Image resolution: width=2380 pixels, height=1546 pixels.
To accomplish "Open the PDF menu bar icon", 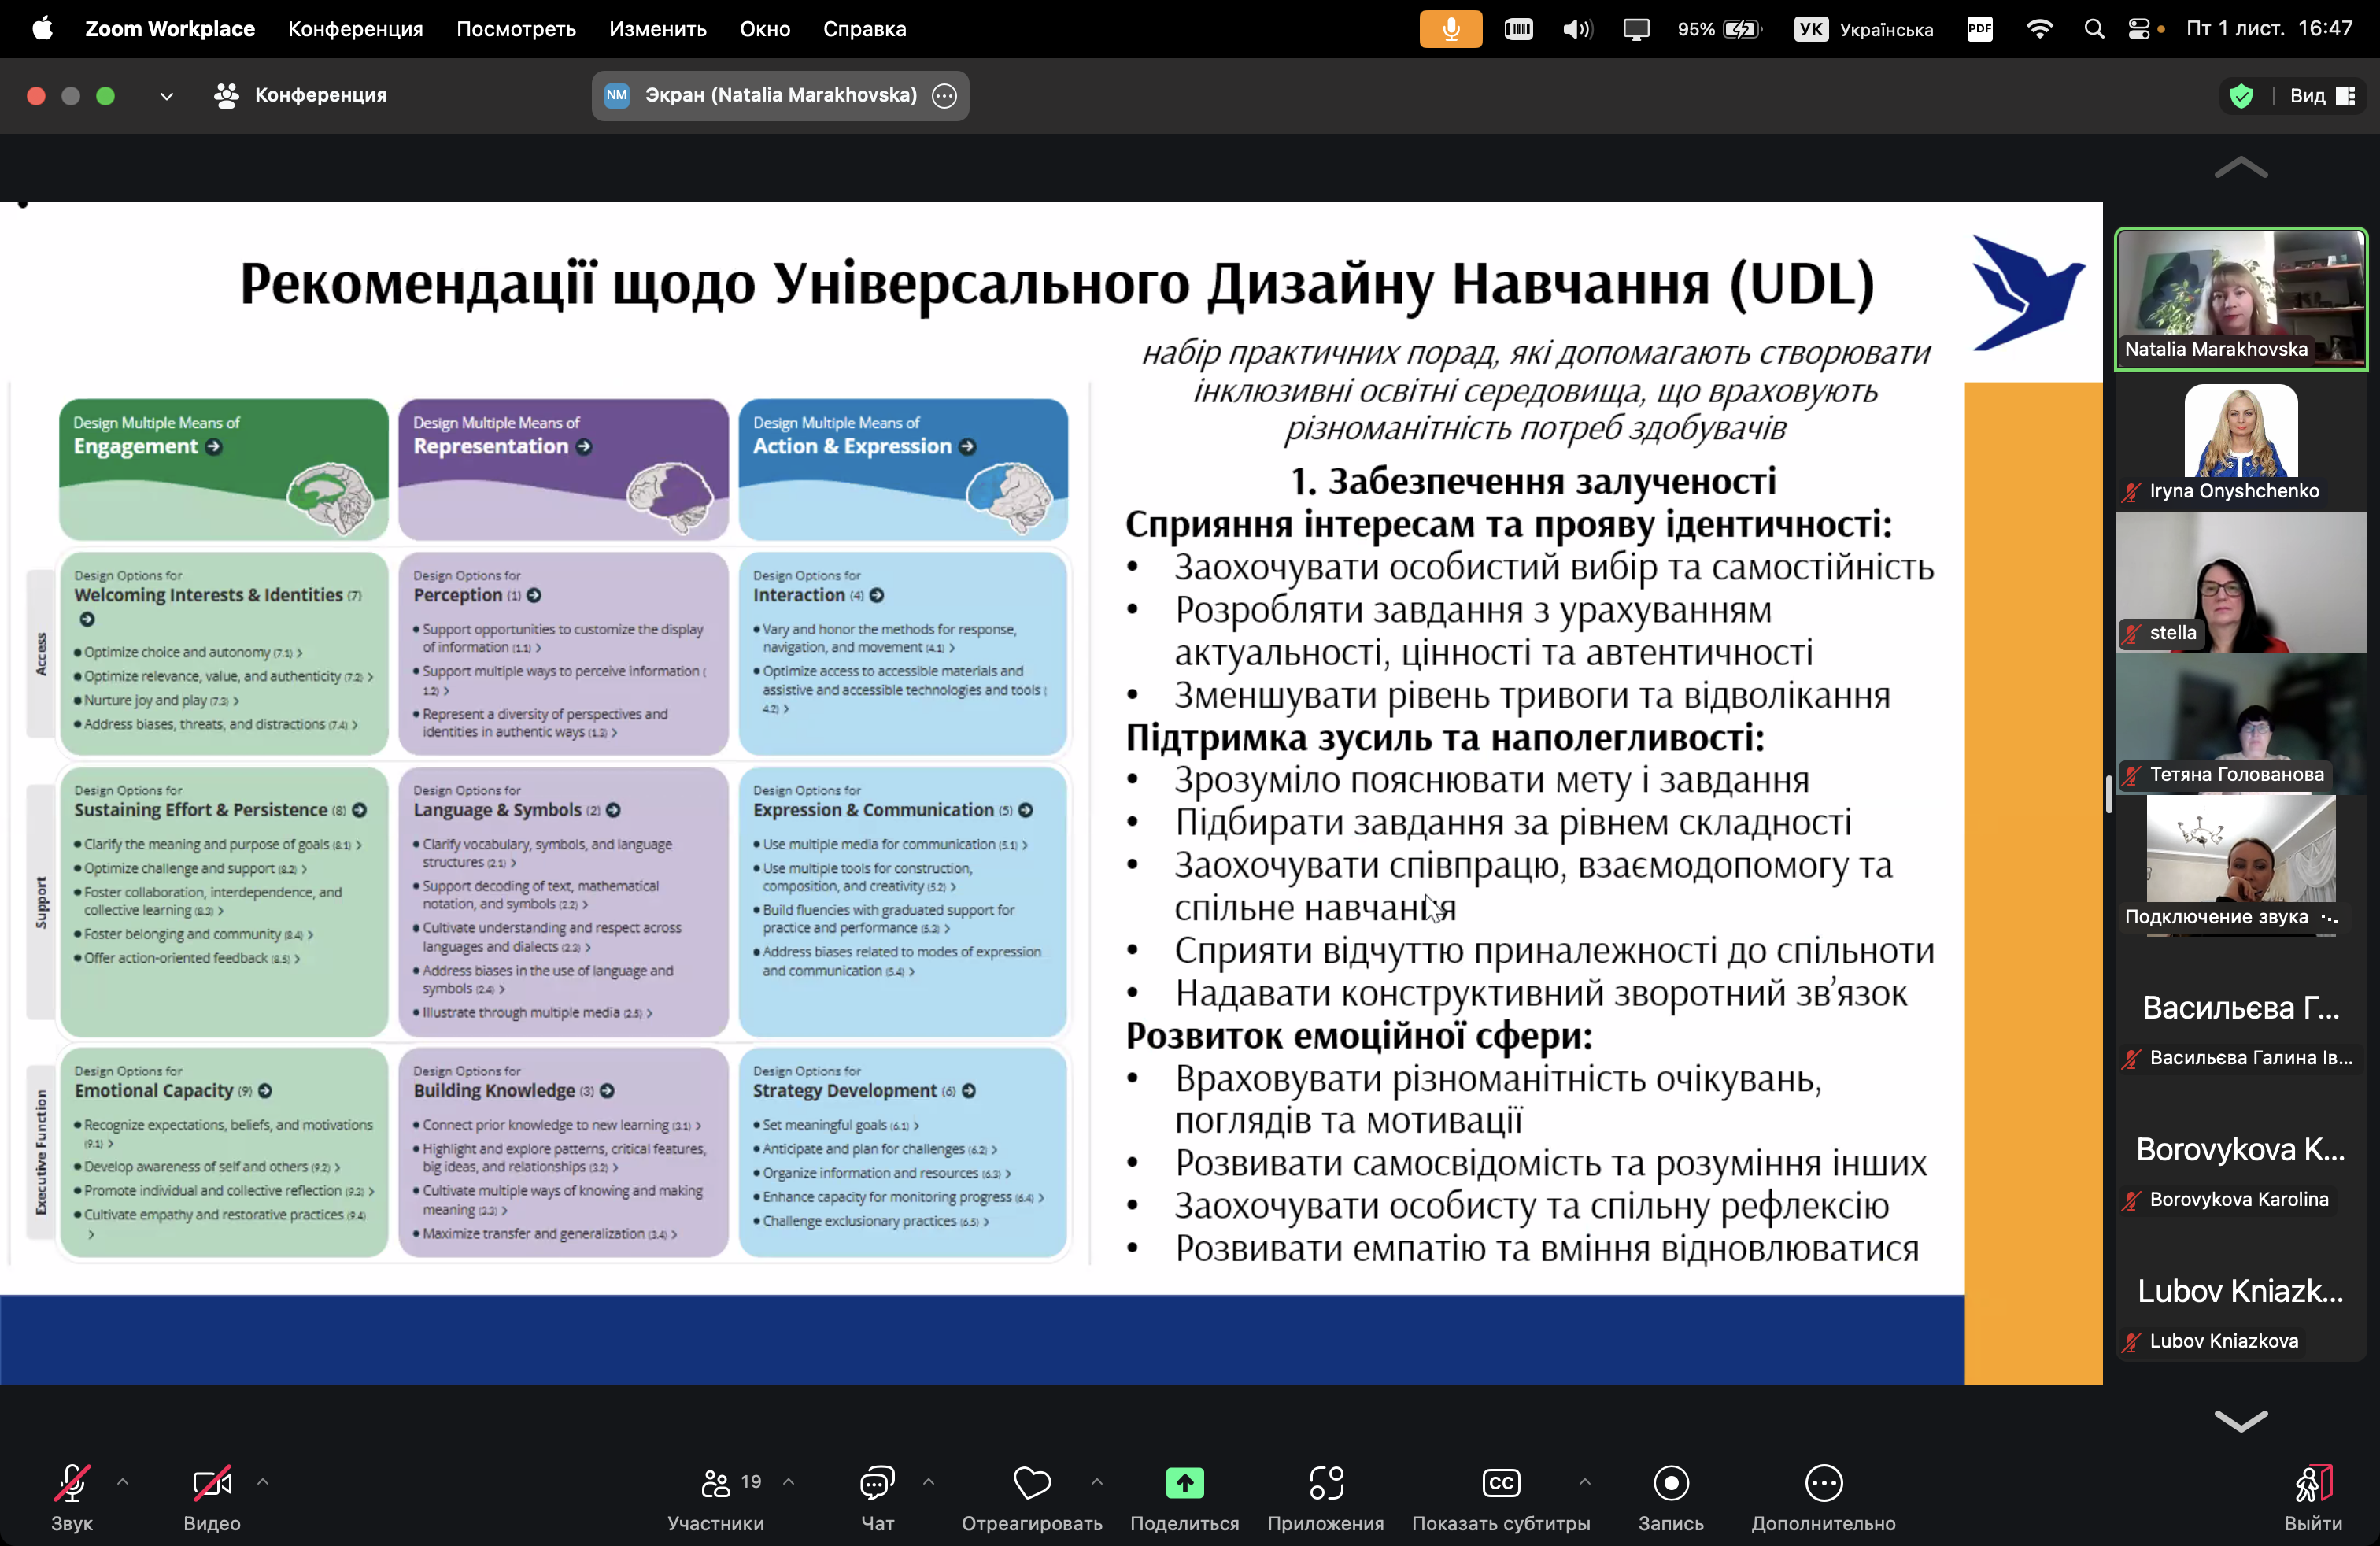I will tap(1980, 29).
